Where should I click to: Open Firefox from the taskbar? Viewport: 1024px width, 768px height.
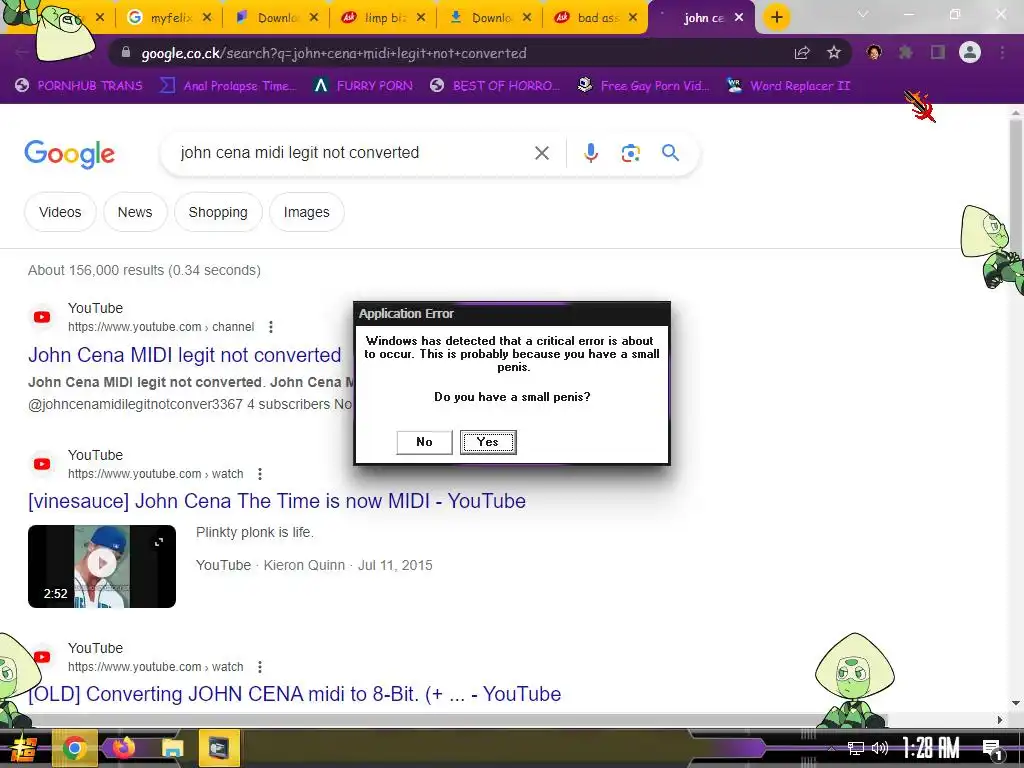coord(123,748)
